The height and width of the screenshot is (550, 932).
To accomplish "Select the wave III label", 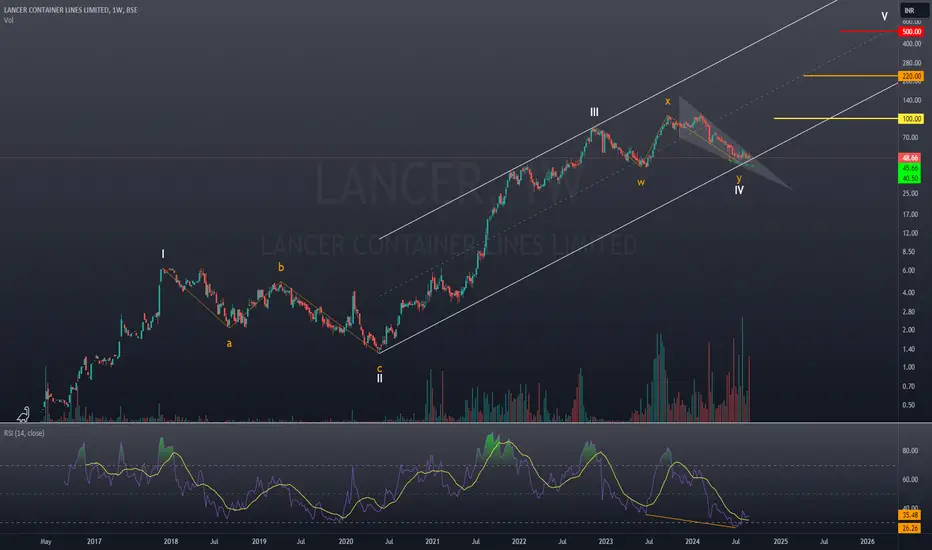I will 594,112.
